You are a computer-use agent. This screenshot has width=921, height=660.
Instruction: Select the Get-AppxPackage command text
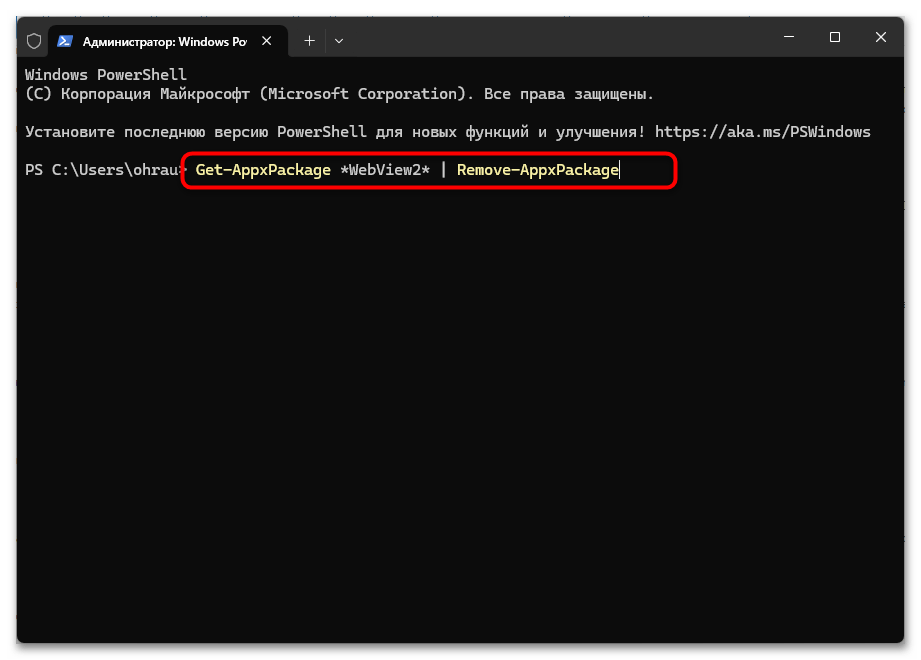pyautogui.click(x=262, y=169)
